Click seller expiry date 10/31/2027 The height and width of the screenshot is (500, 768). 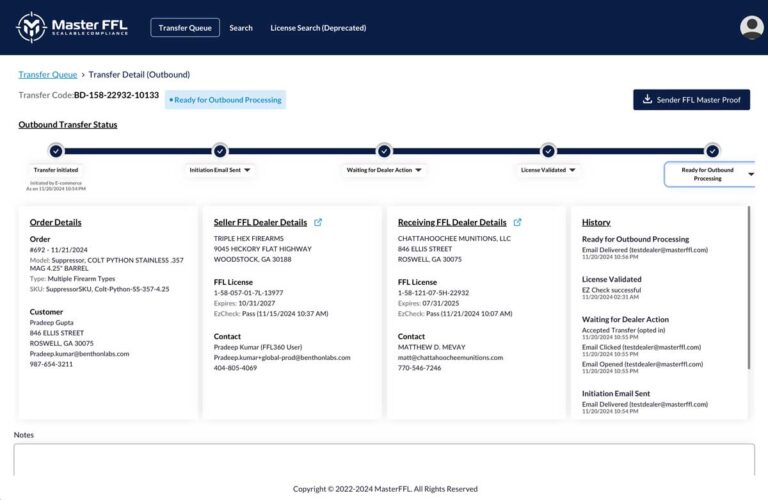click(x=257, y=303)
